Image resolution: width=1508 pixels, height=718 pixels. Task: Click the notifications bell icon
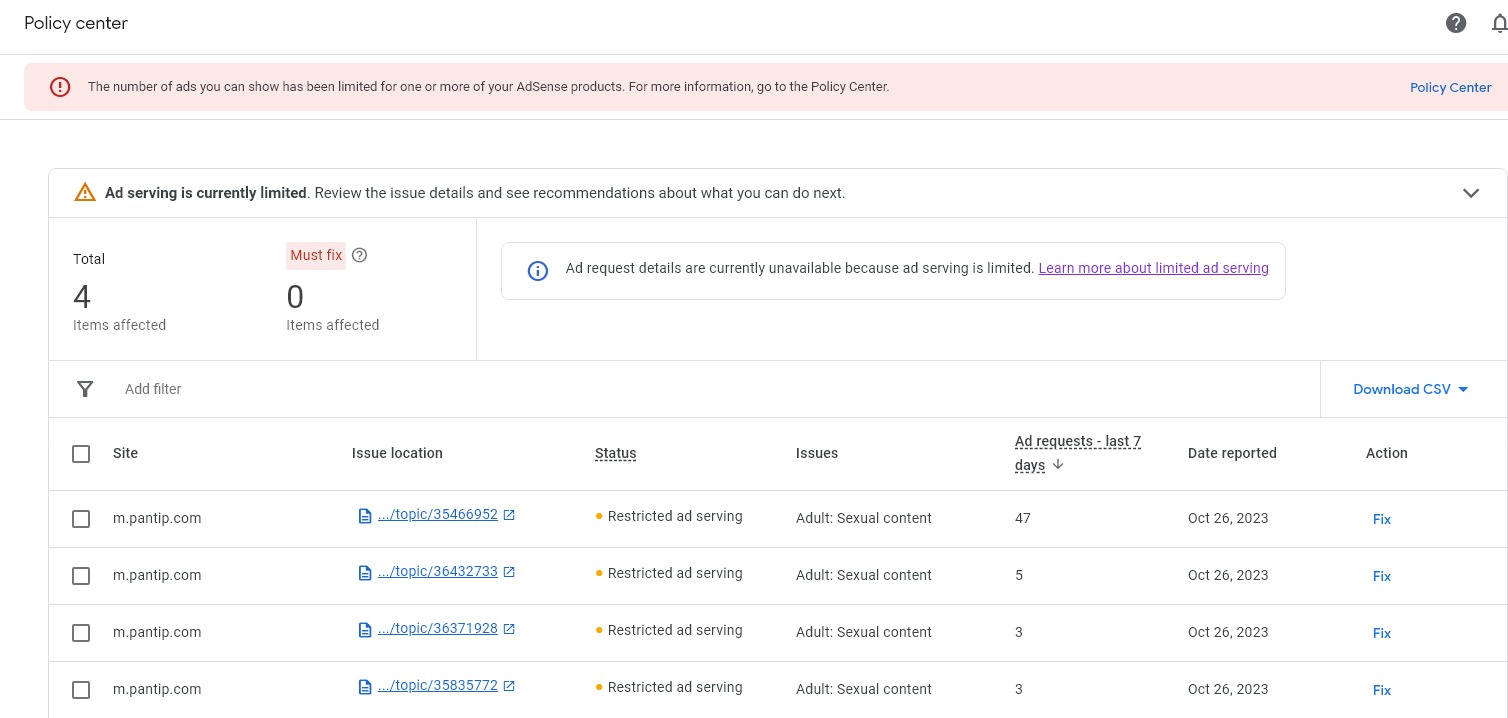click(1498, 23)
